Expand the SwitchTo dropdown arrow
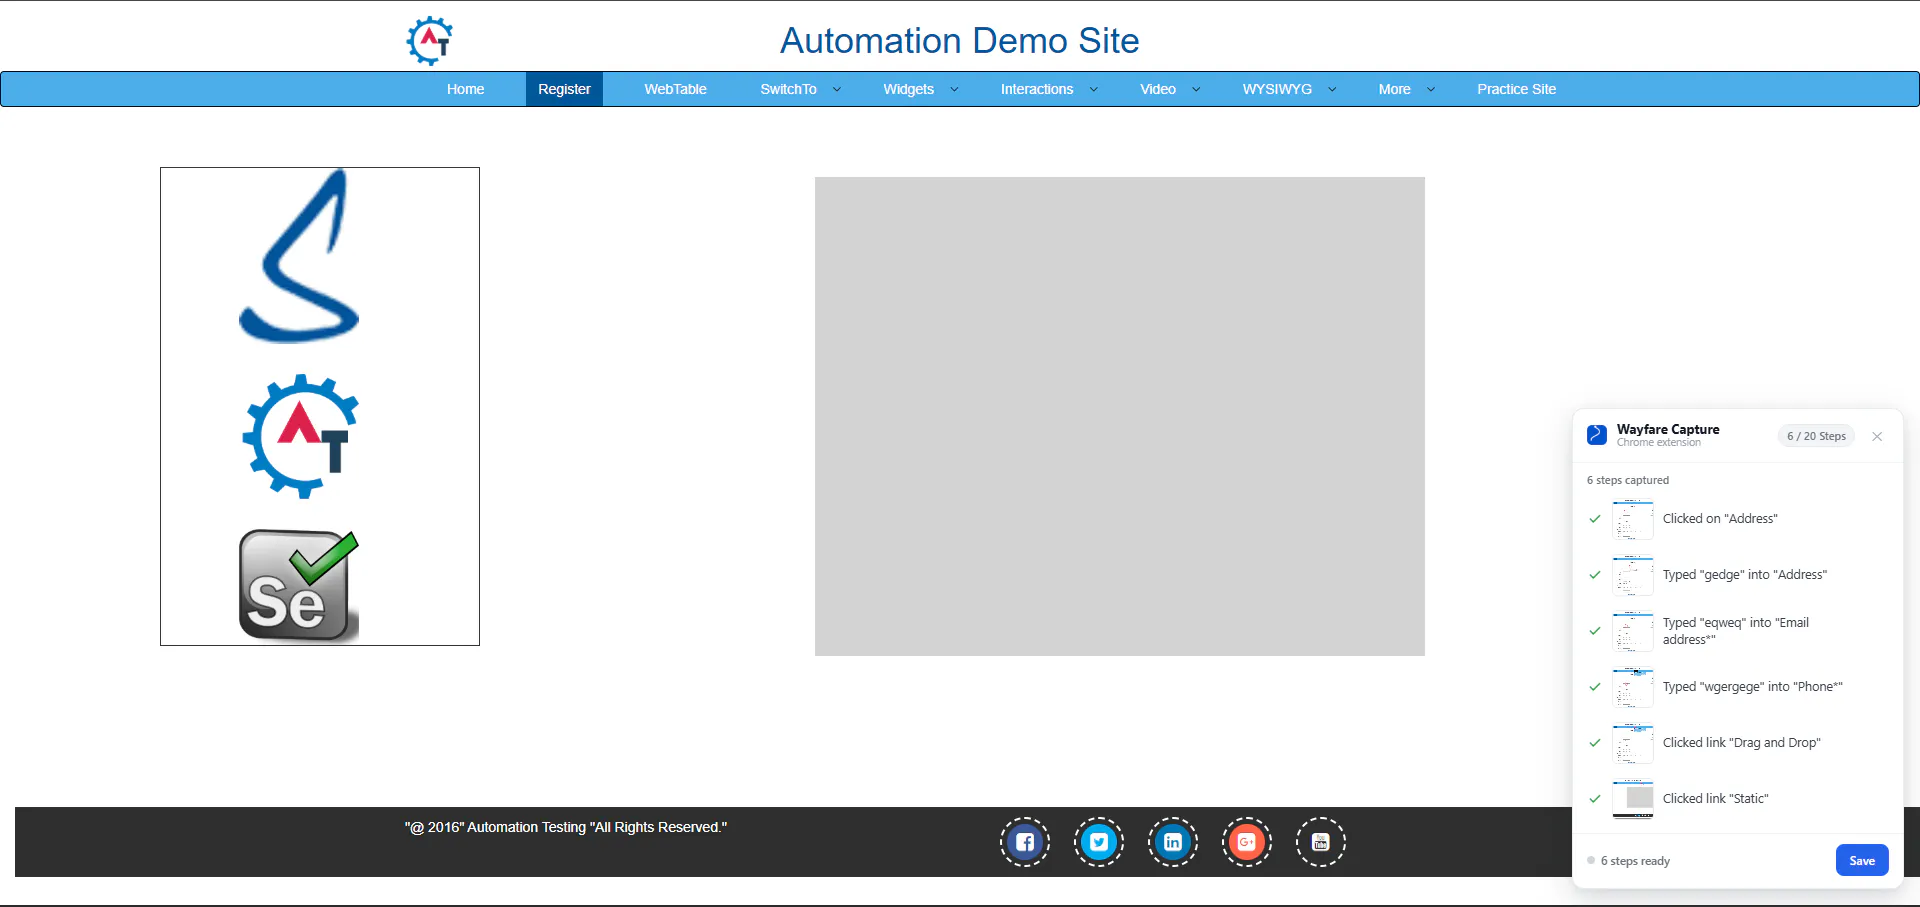Screen dimensions: 1920x907 pos(837,89)
